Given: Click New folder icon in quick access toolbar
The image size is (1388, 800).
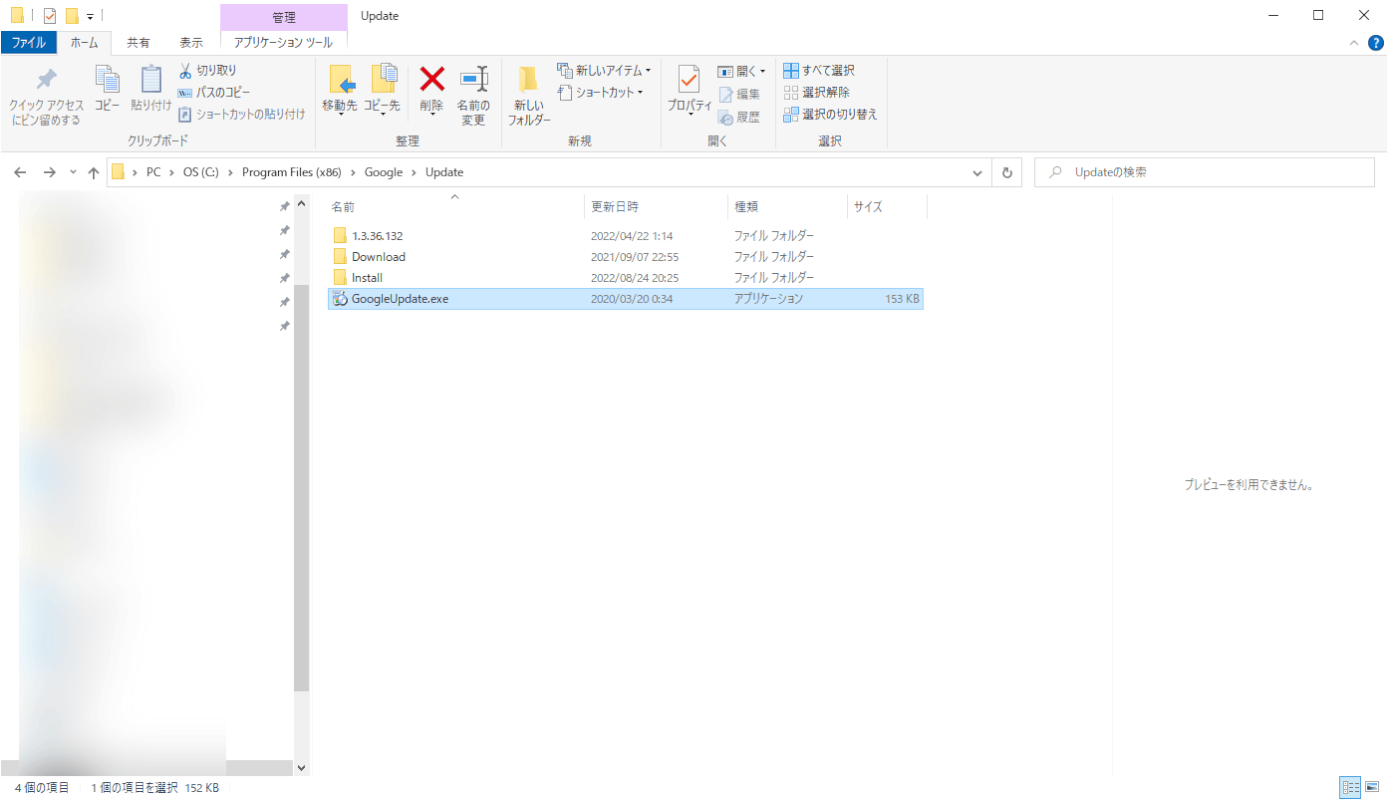Looking at the screenshot, I should click(72, 16).
